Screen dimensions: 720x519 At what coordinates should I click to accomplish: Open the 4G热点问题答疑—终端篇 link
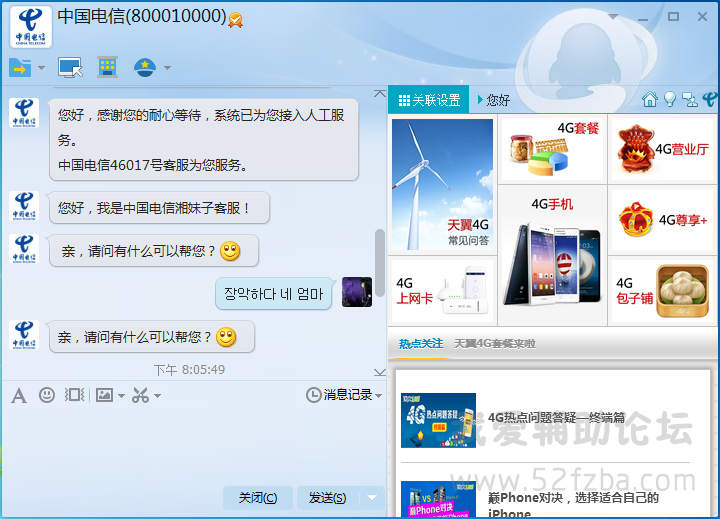(556, 417)
